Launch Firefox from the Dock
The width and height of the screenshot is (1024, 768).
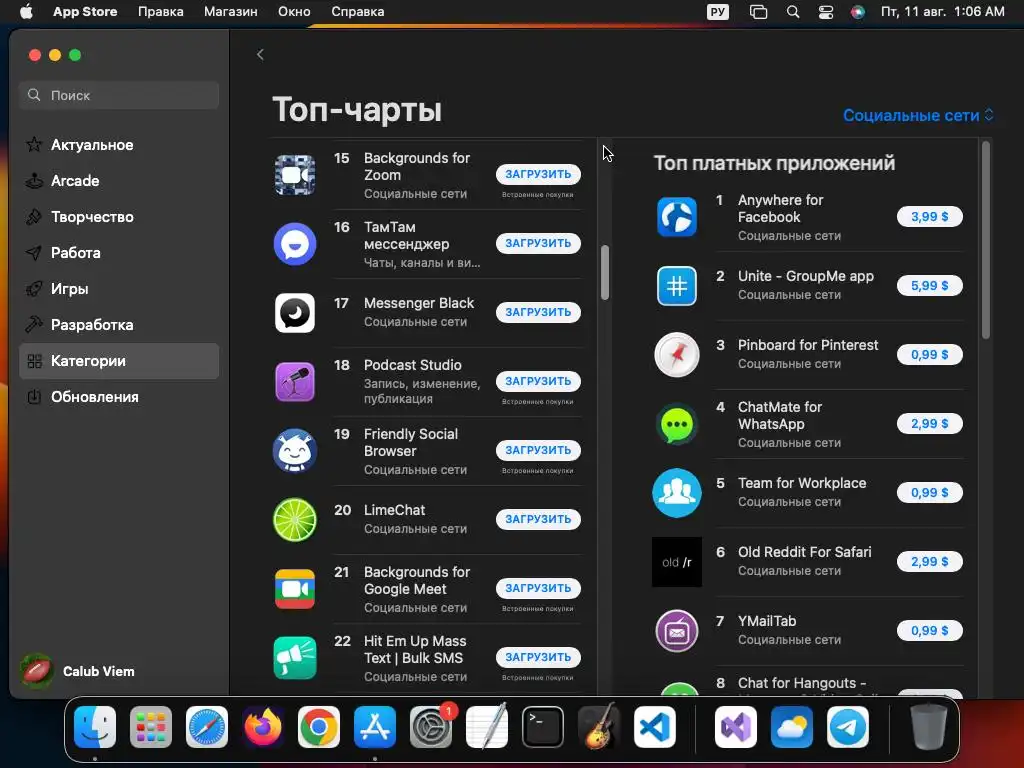(263, 727)
